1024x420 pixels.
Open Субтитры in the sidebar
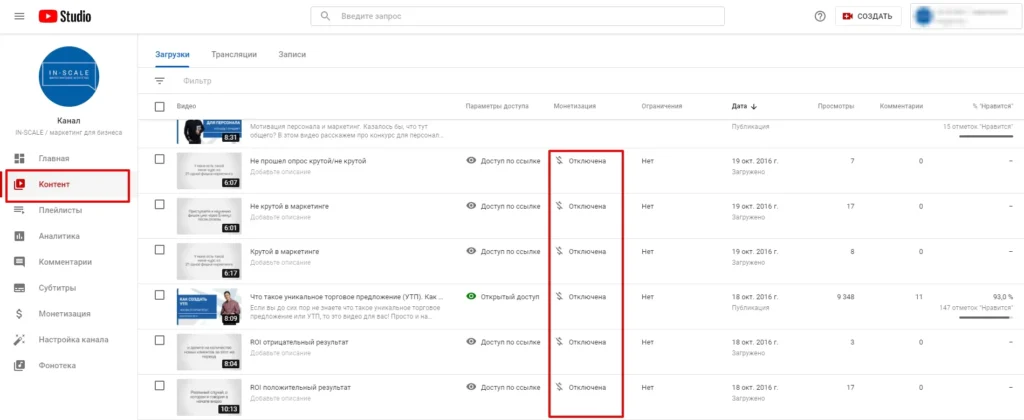pyautogui.click(x=57, y=287)
